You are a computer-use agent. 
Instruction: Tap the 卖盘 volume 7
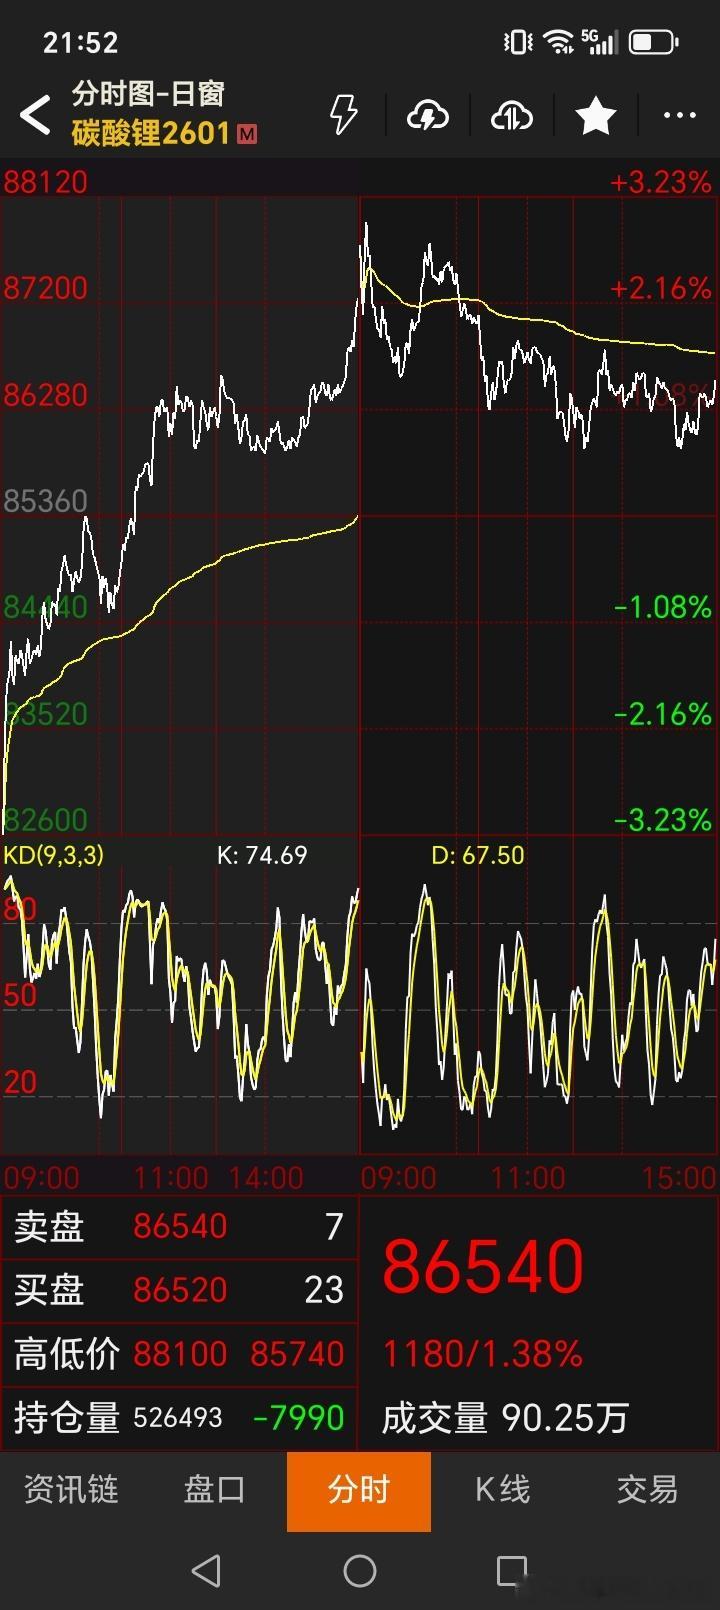pyautogui.click(x=334, y=1226)
